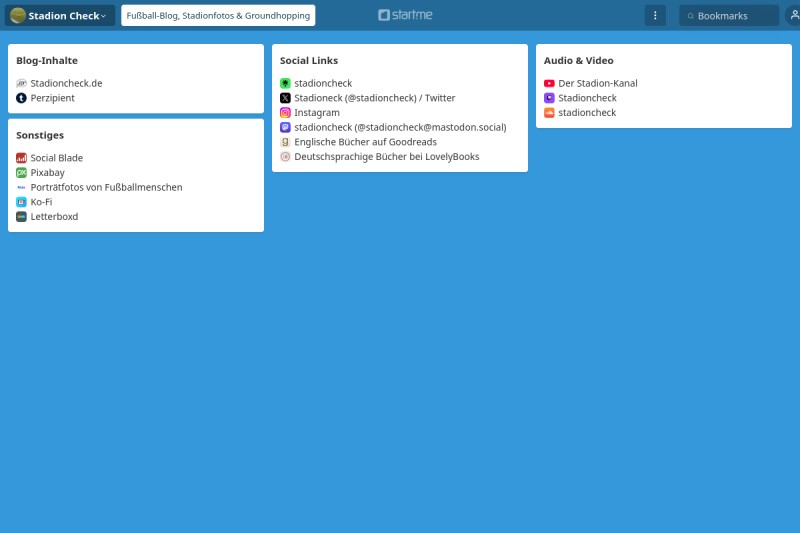Open stadioncheck link in Social Links
800x533 pixels.
pyautogui.click(x=323, y=83)
